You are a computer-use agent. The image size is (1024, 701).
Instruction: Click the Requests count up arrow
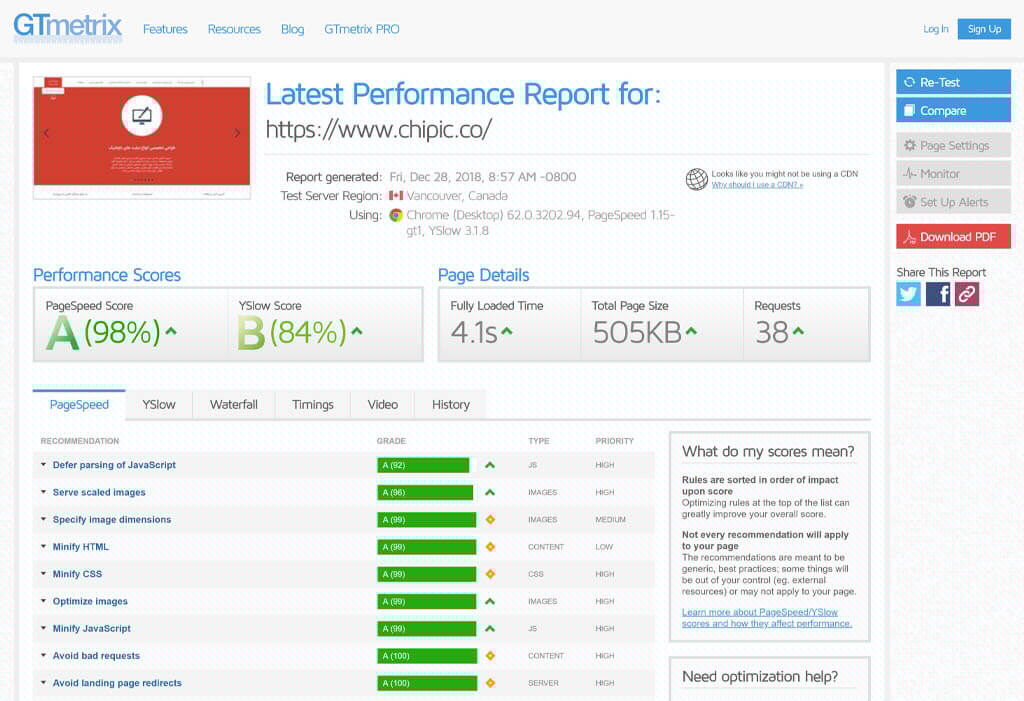[x=798, y=331]
